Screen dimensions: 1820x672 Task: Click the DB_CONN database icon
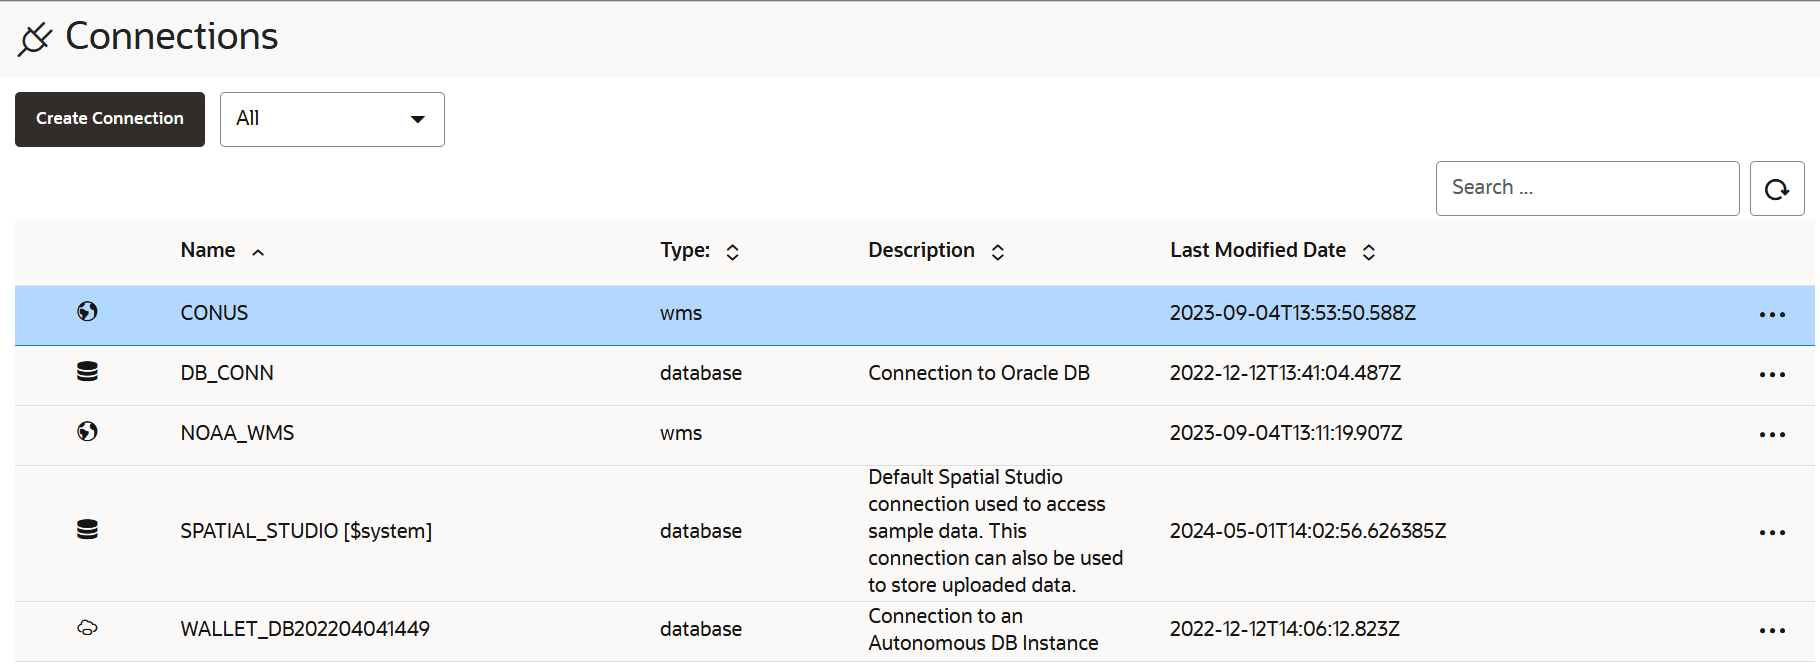pyautogui.click(x=88, y=372)
